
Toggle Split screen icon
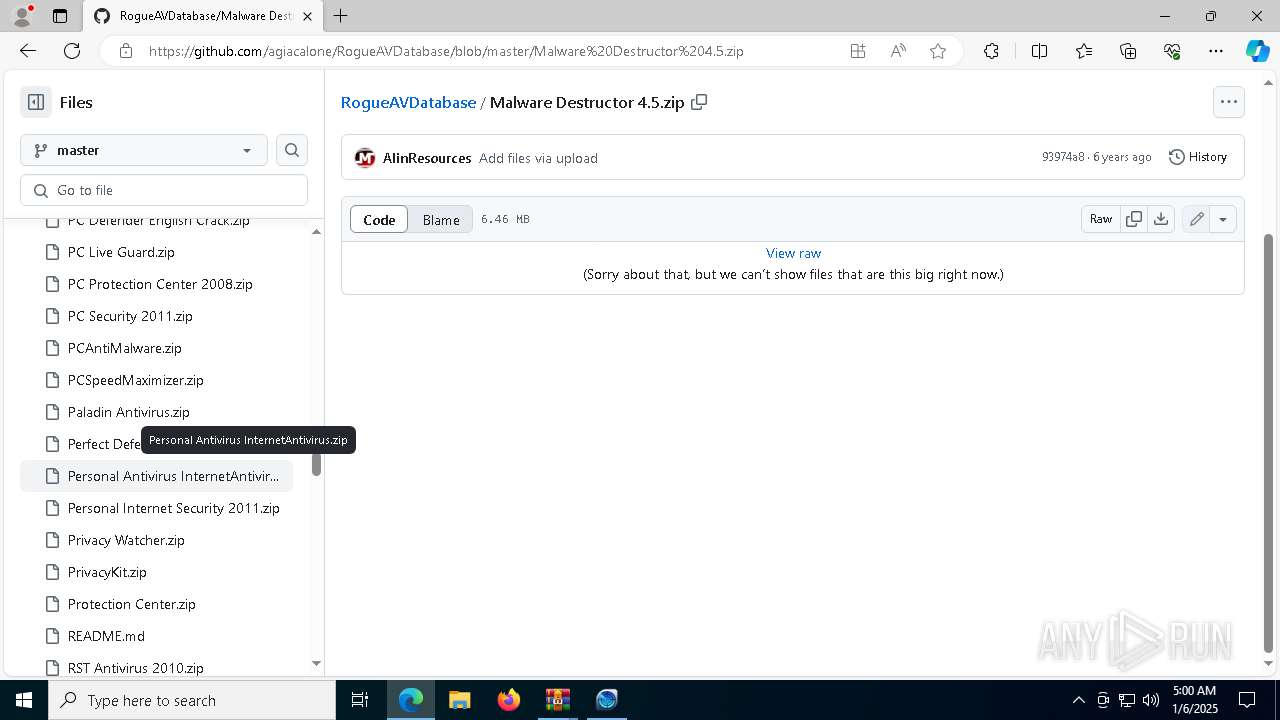click(x=1039, y=51)
